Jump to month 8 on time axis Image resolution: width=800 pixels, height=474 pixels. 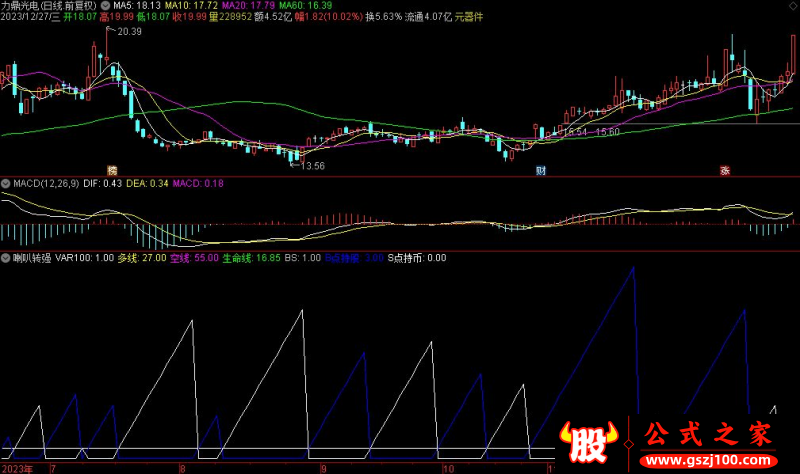183,469
